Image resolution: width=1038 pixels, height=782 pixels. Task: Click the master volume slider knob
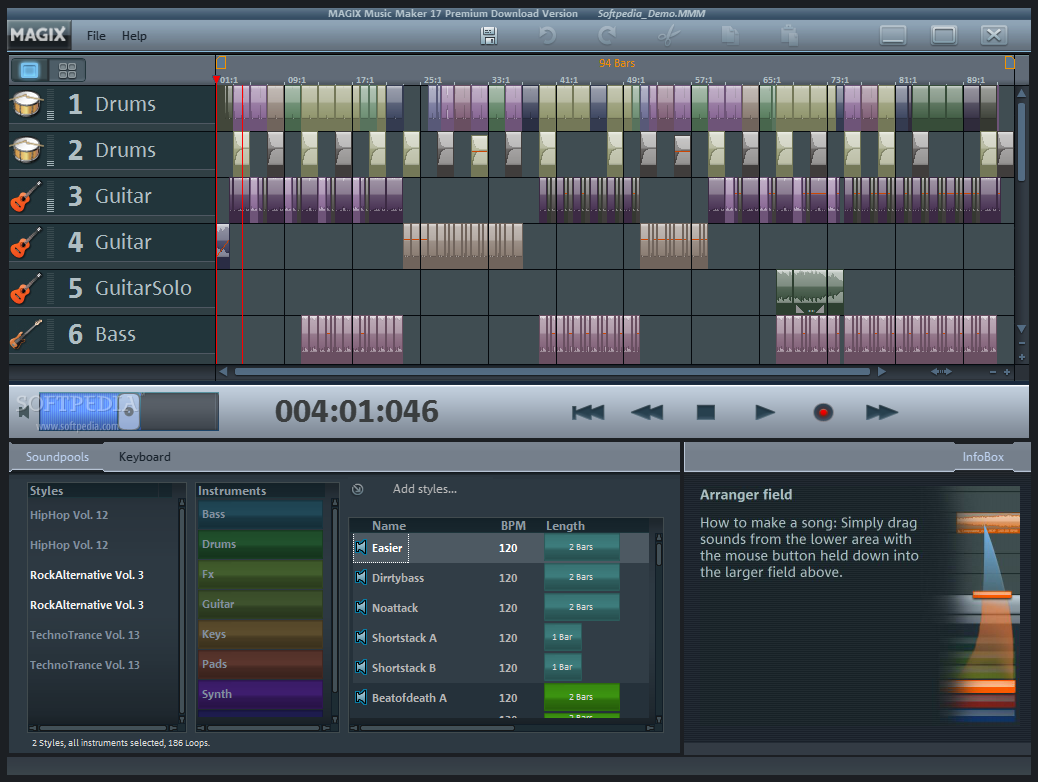(129, 412)
